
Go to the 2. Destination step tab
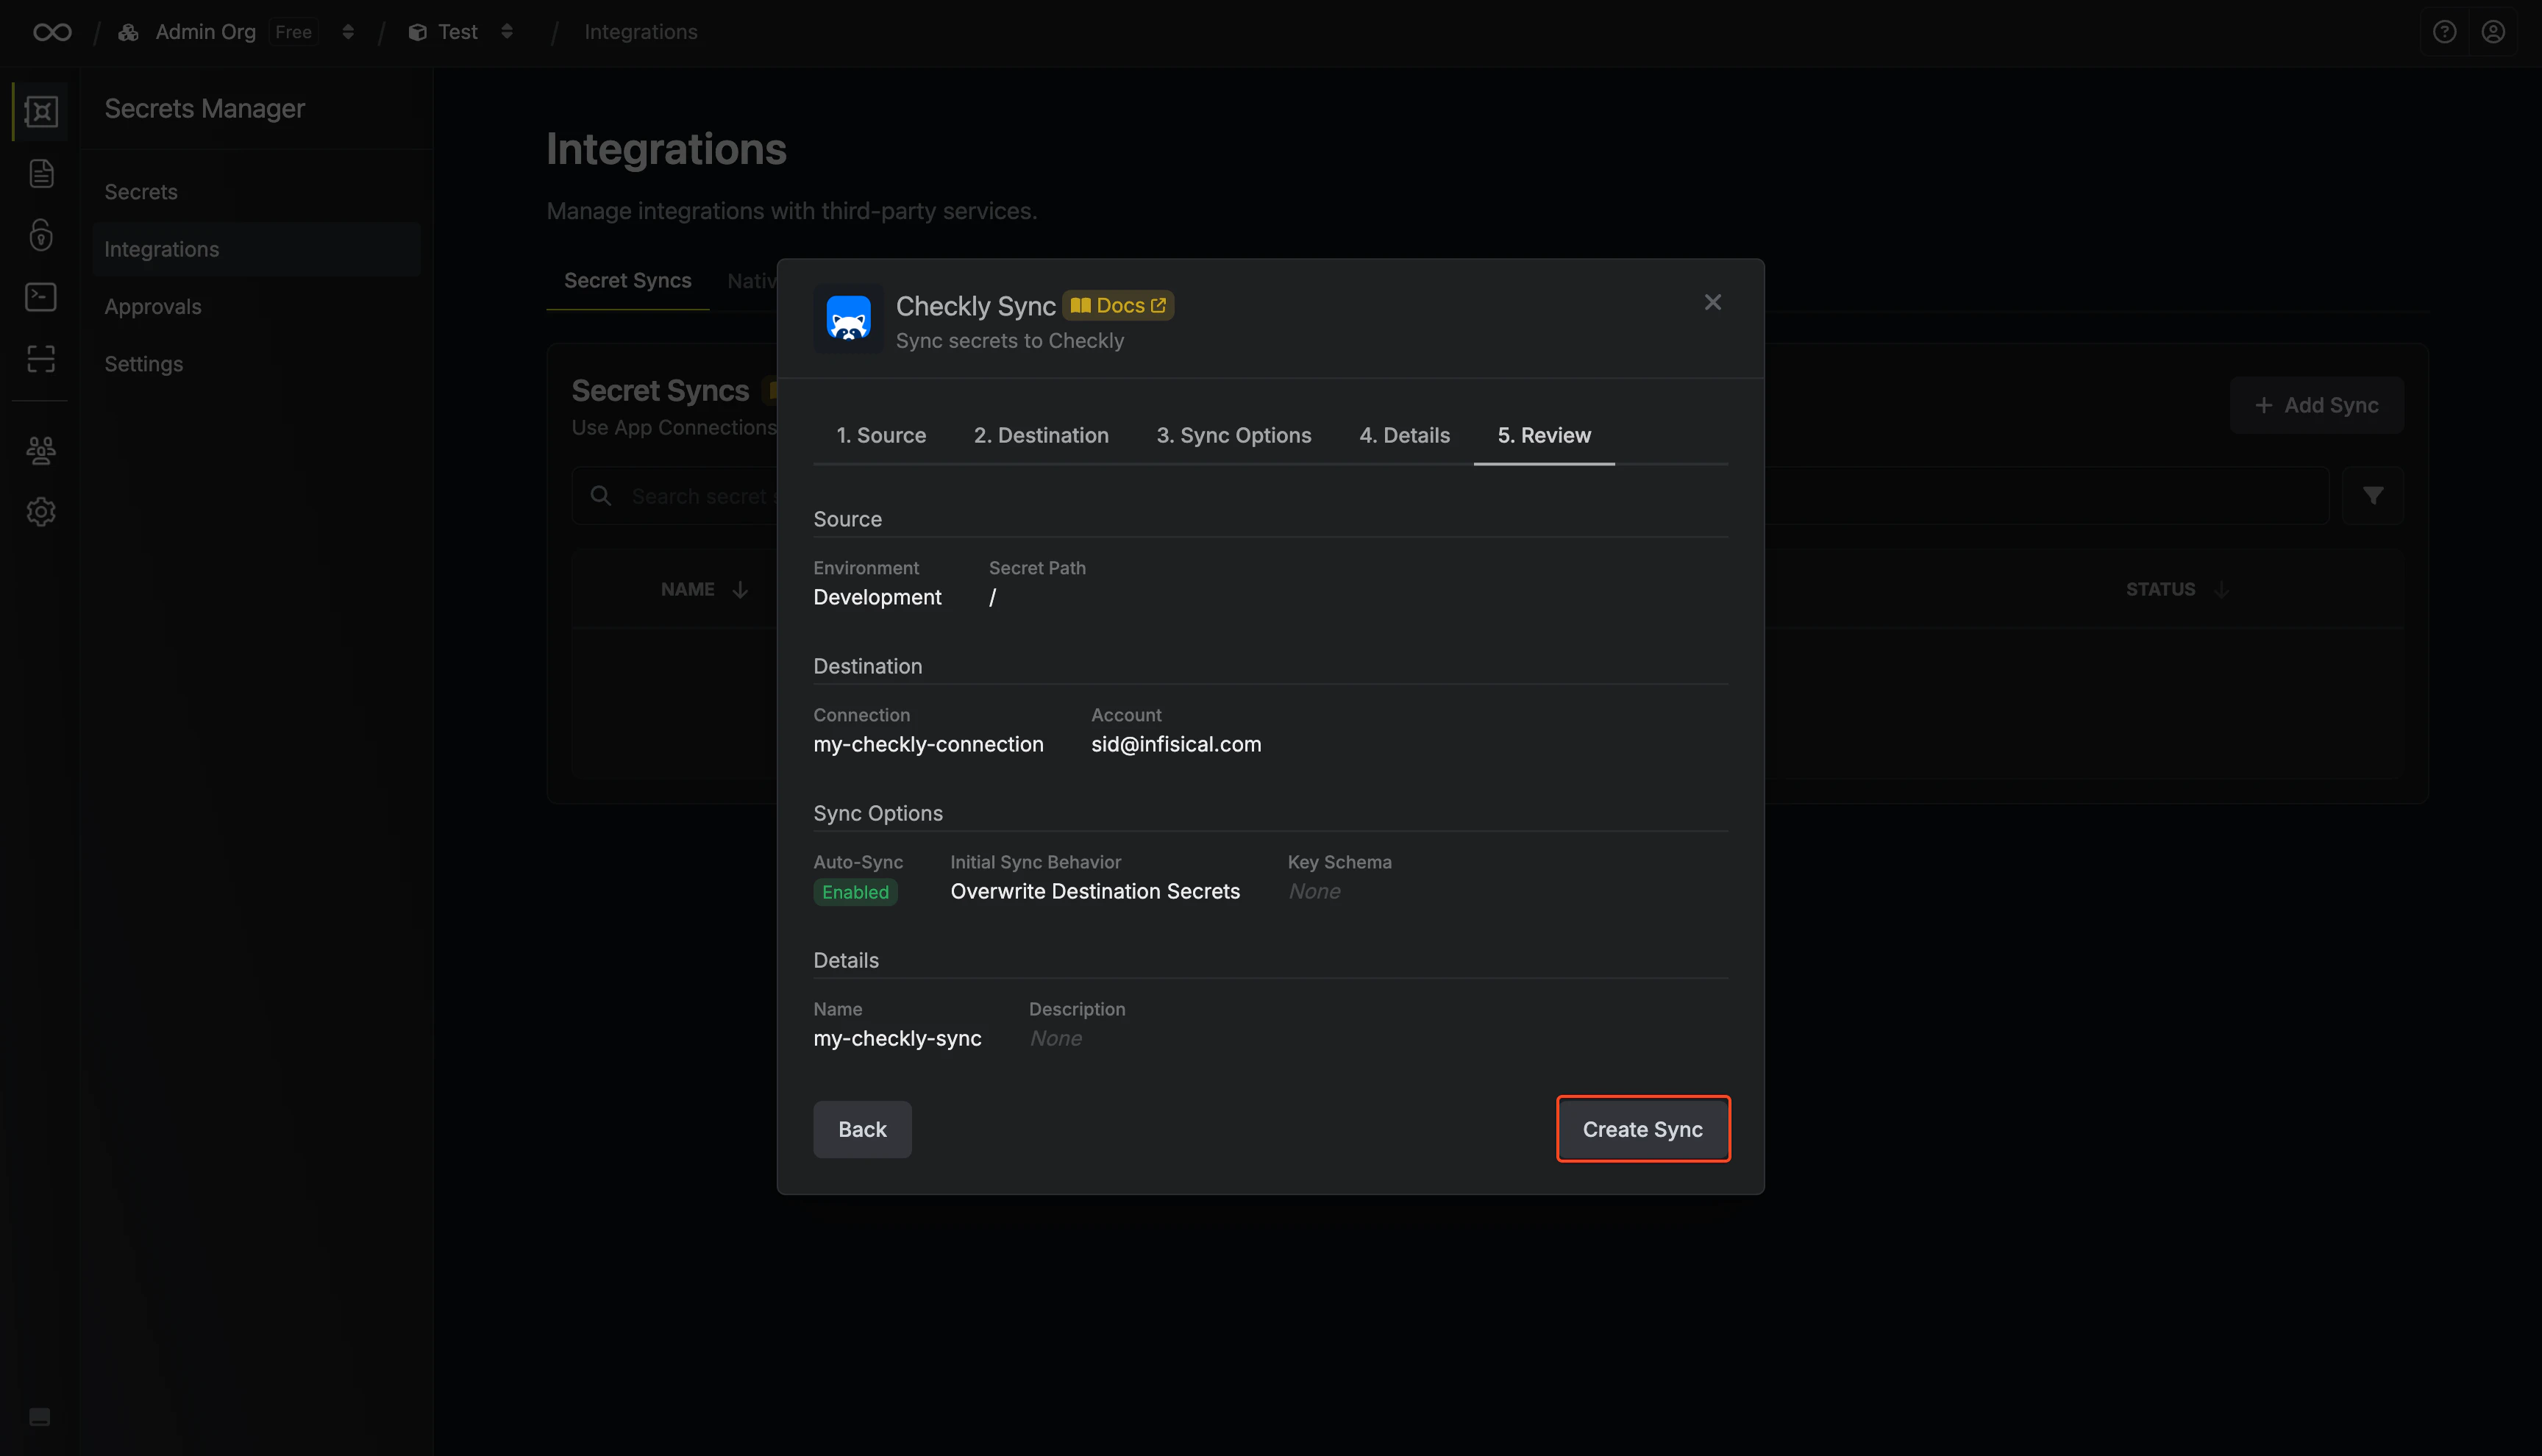coord(1041,435)
